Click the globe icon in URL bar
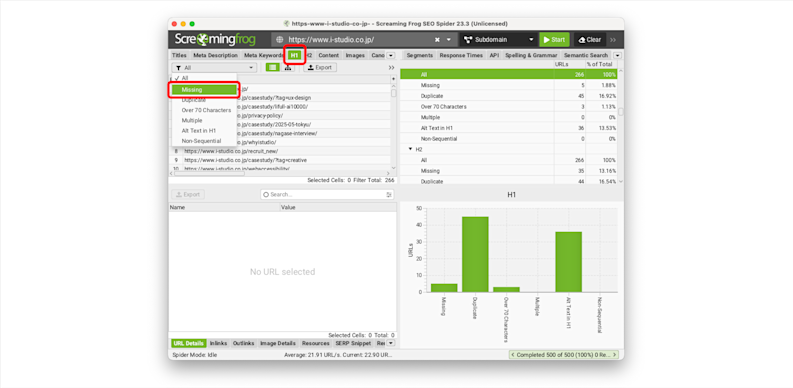 click(x=280, y=39)
